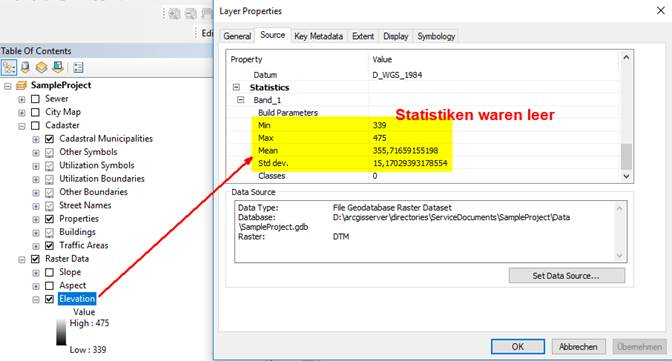Image resolution: width=672 pixels, height=361 pixels.
Task: Expand the Slope layer legend
Action: click(x=36, y=273)
